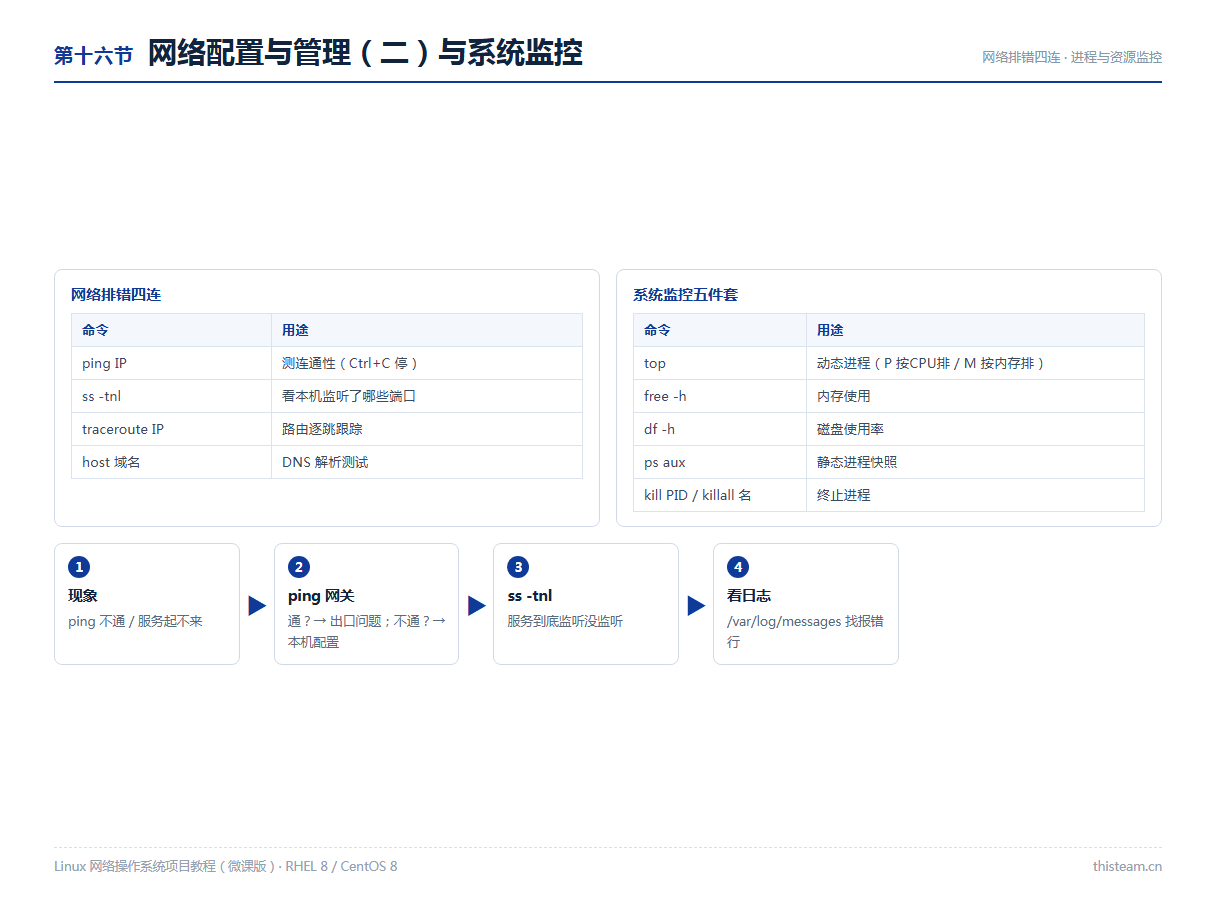Select the 系统监控五件套 card heading
Image resolution: width=1216 pixels, height=900 pixels.
point(685,295)
